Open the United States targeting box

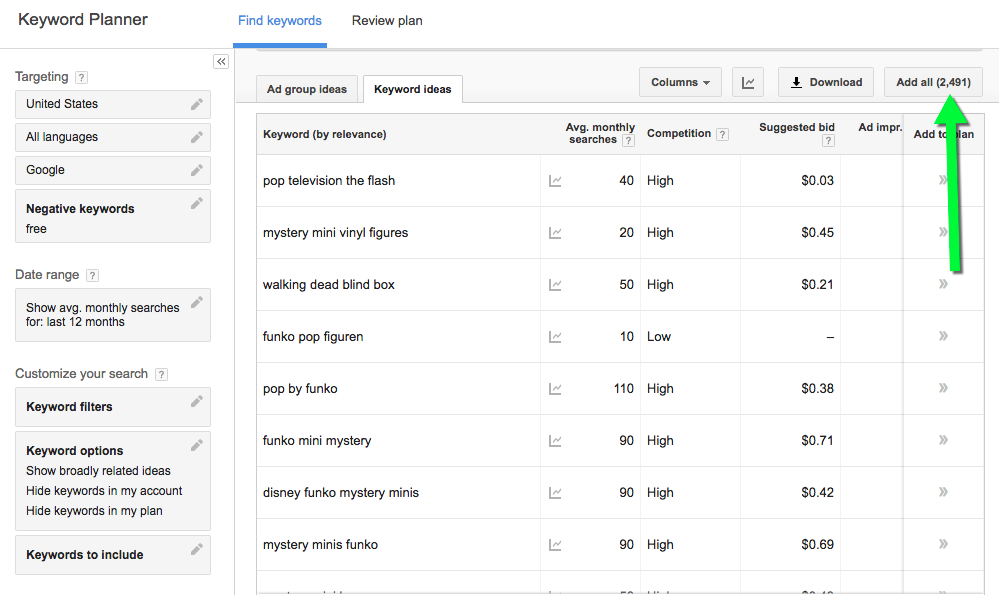point(113,104)
